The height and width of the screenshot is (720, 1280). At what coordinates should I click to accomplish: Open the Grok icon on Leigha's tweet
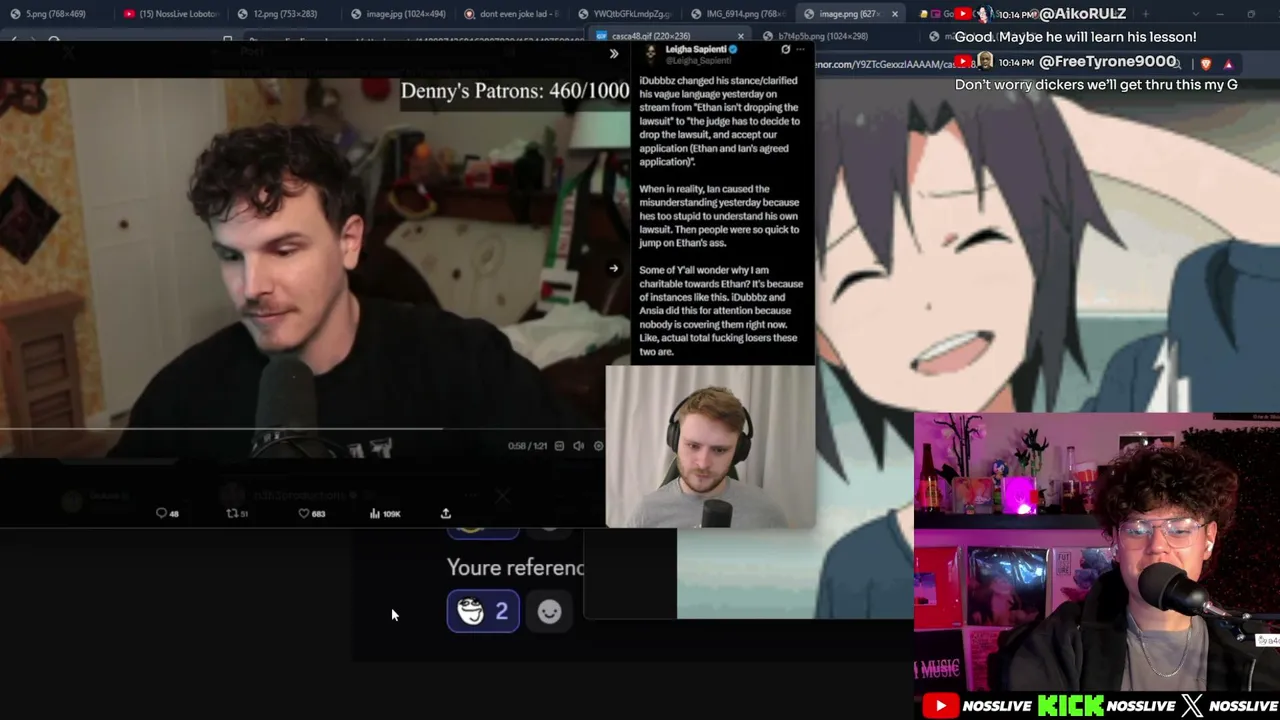point(785,49)
